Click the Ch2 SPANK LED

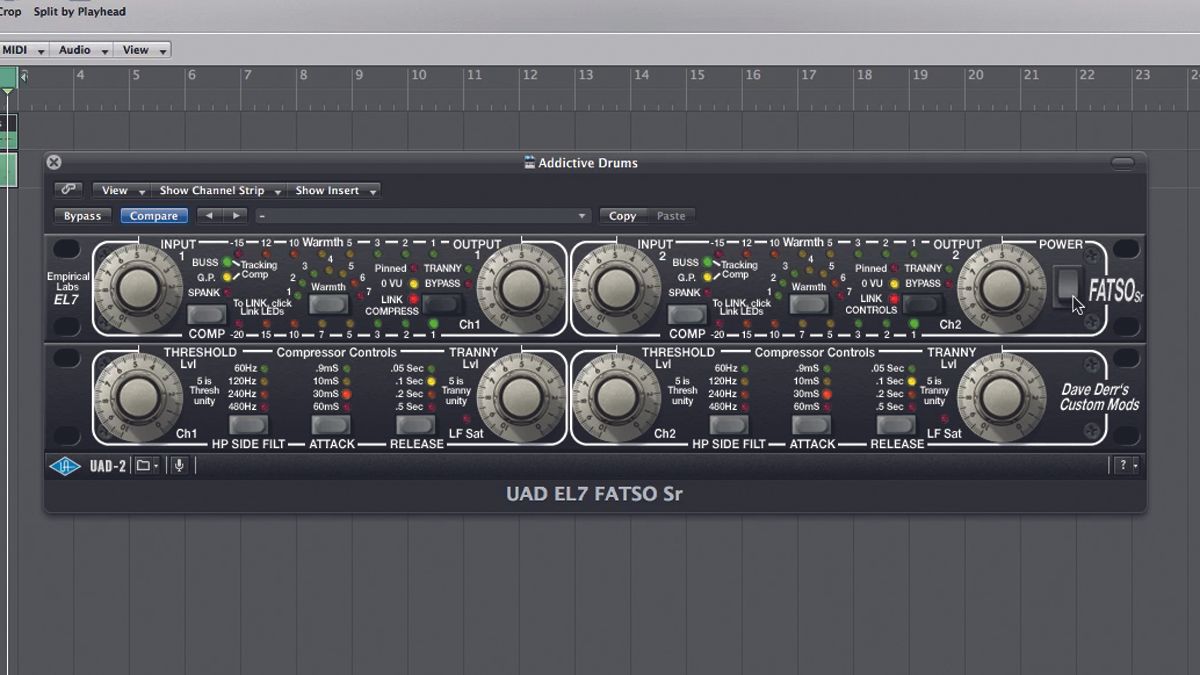pyautogui.click(x=707, y=293)
